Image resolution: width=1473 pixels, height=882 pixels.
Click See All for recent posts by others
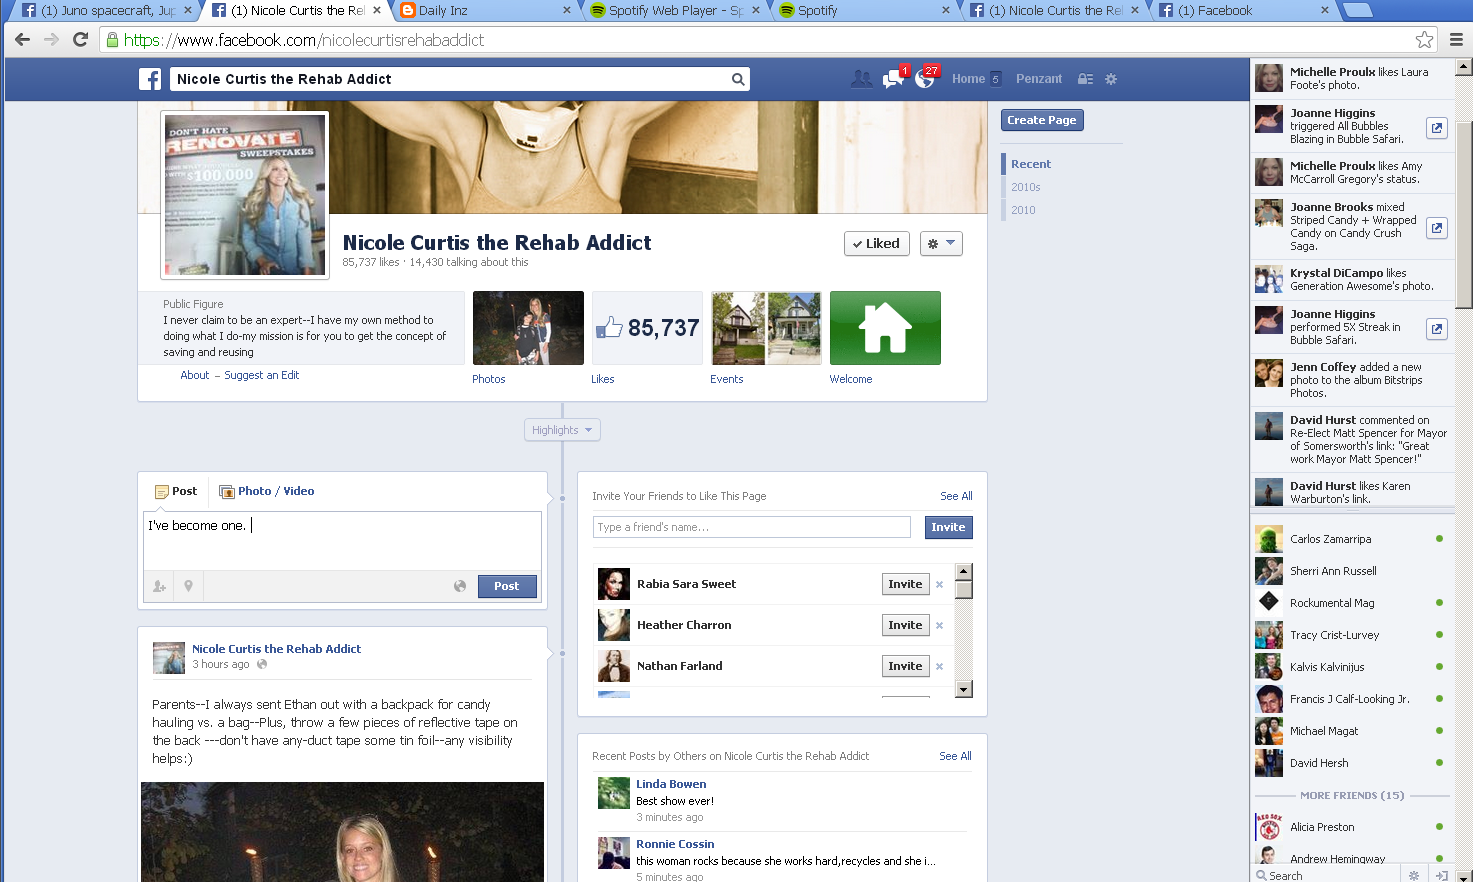955,756
